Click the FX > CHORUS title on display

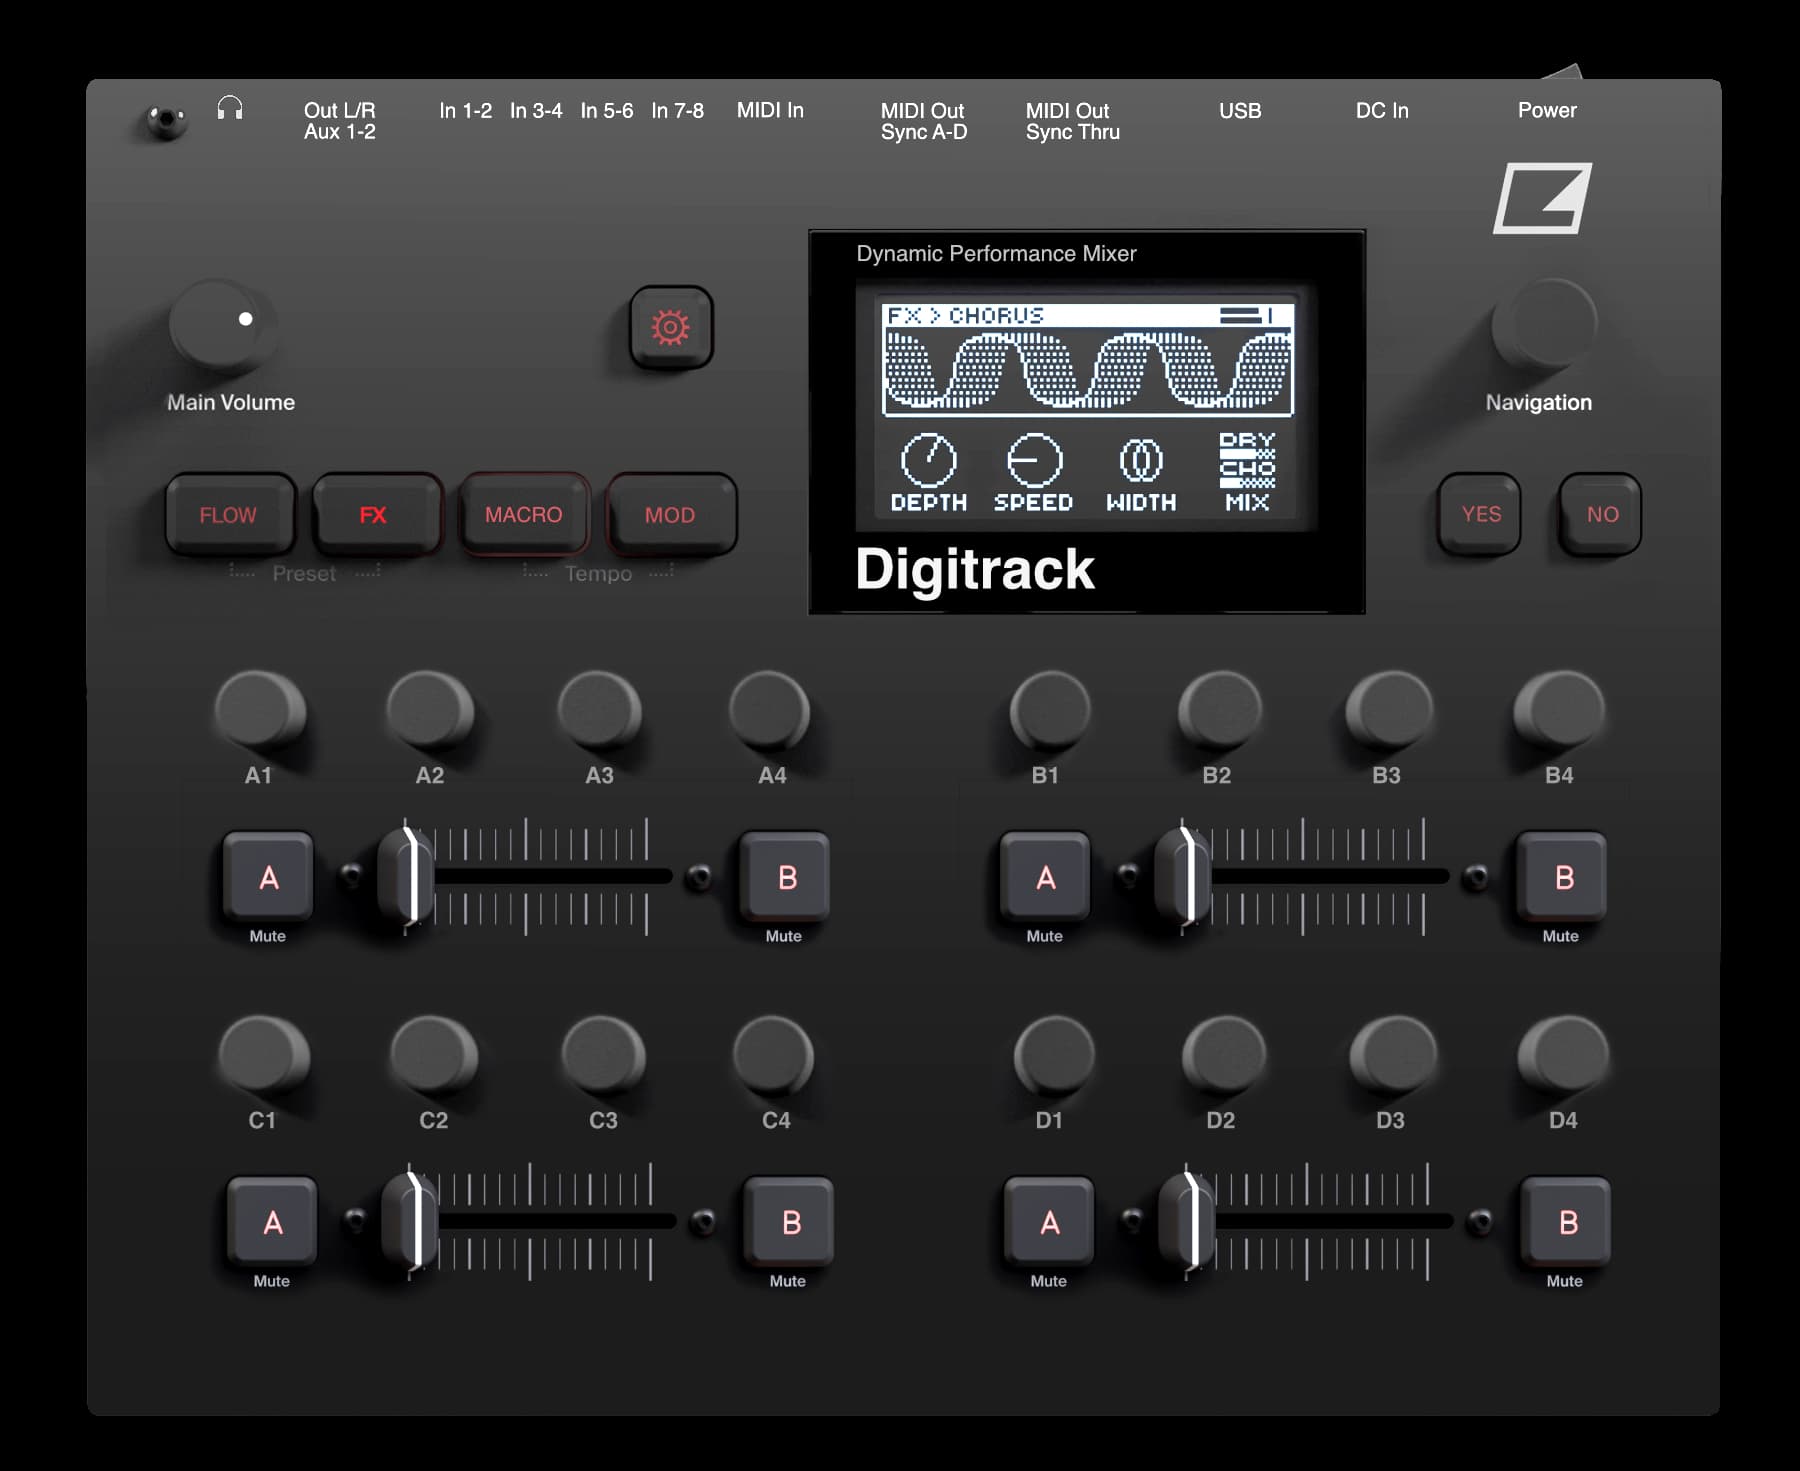[x=966, y=316]
